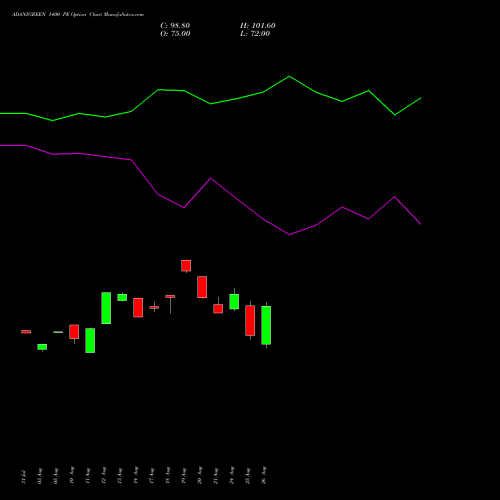Viewport: 500px width, 500px height.
Task: Select the red candle for 14 Aug
Action: 138,307
